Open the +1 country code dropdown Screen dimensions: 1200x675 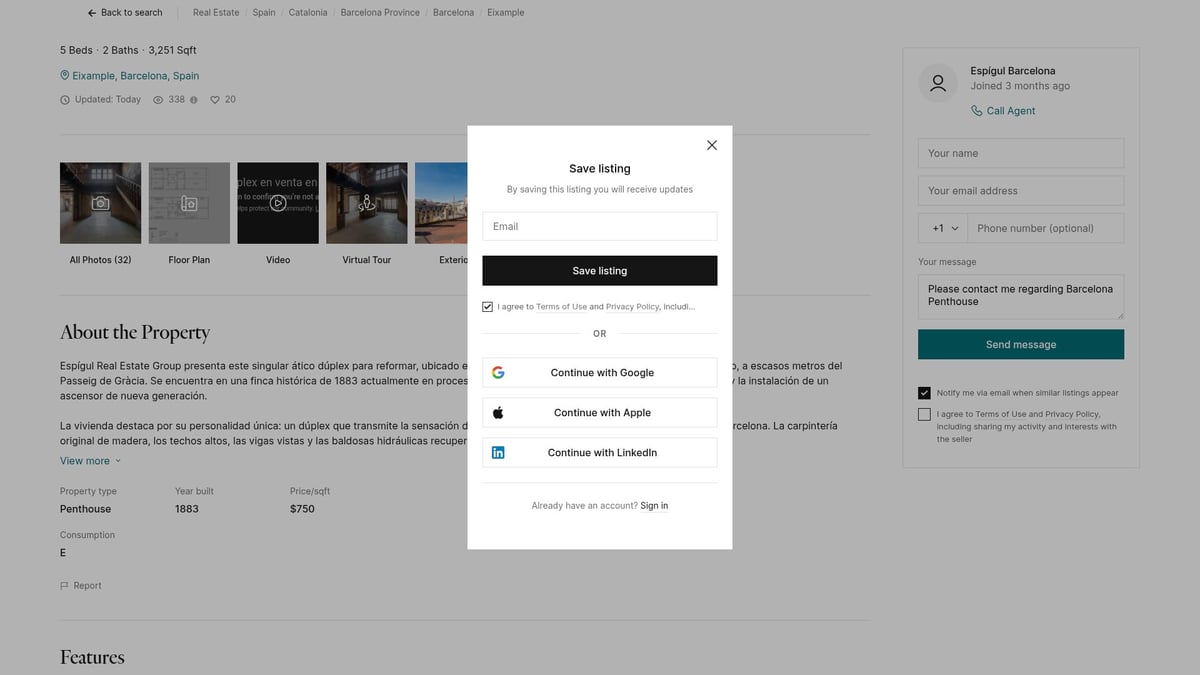[x=944, y=228]
